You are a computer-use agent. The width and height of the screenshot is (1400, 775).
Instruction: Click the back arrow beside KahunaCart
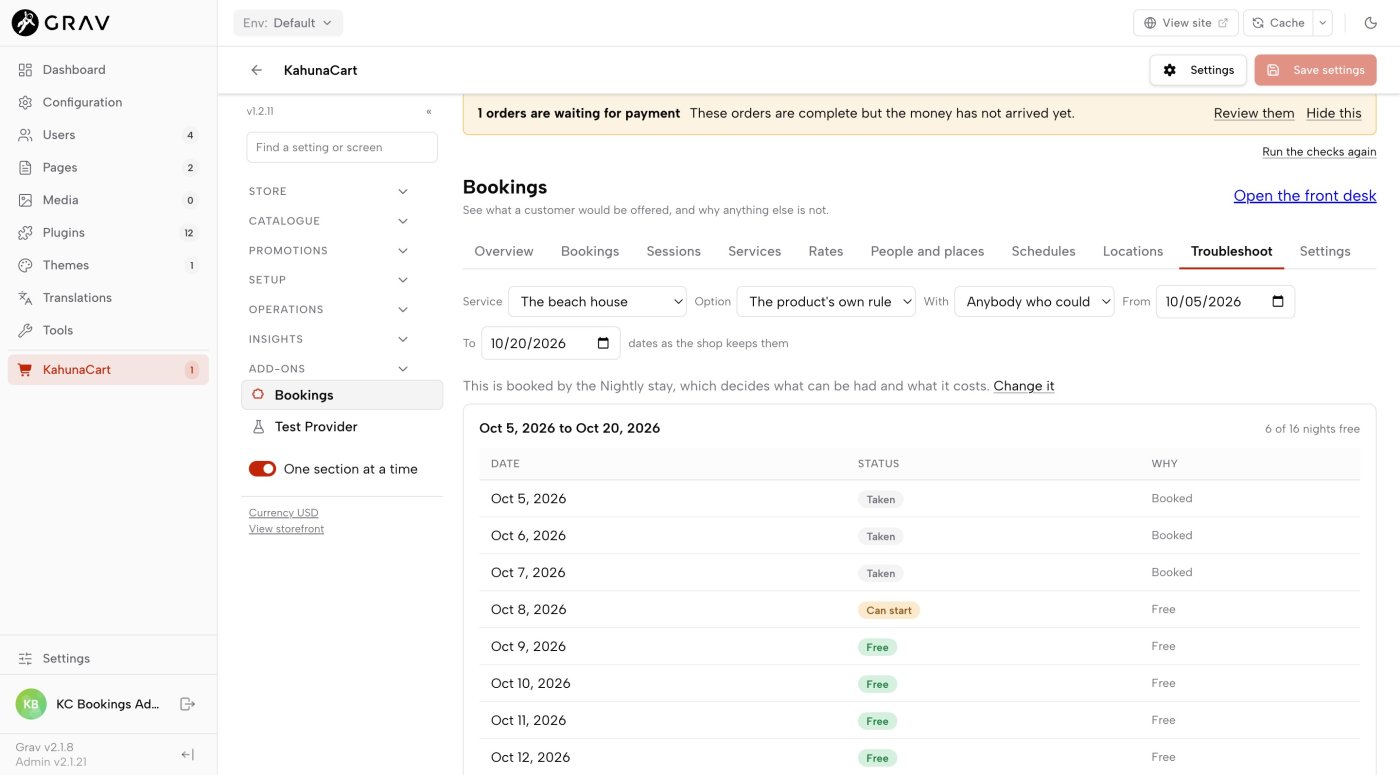click(x=257, y=70)
